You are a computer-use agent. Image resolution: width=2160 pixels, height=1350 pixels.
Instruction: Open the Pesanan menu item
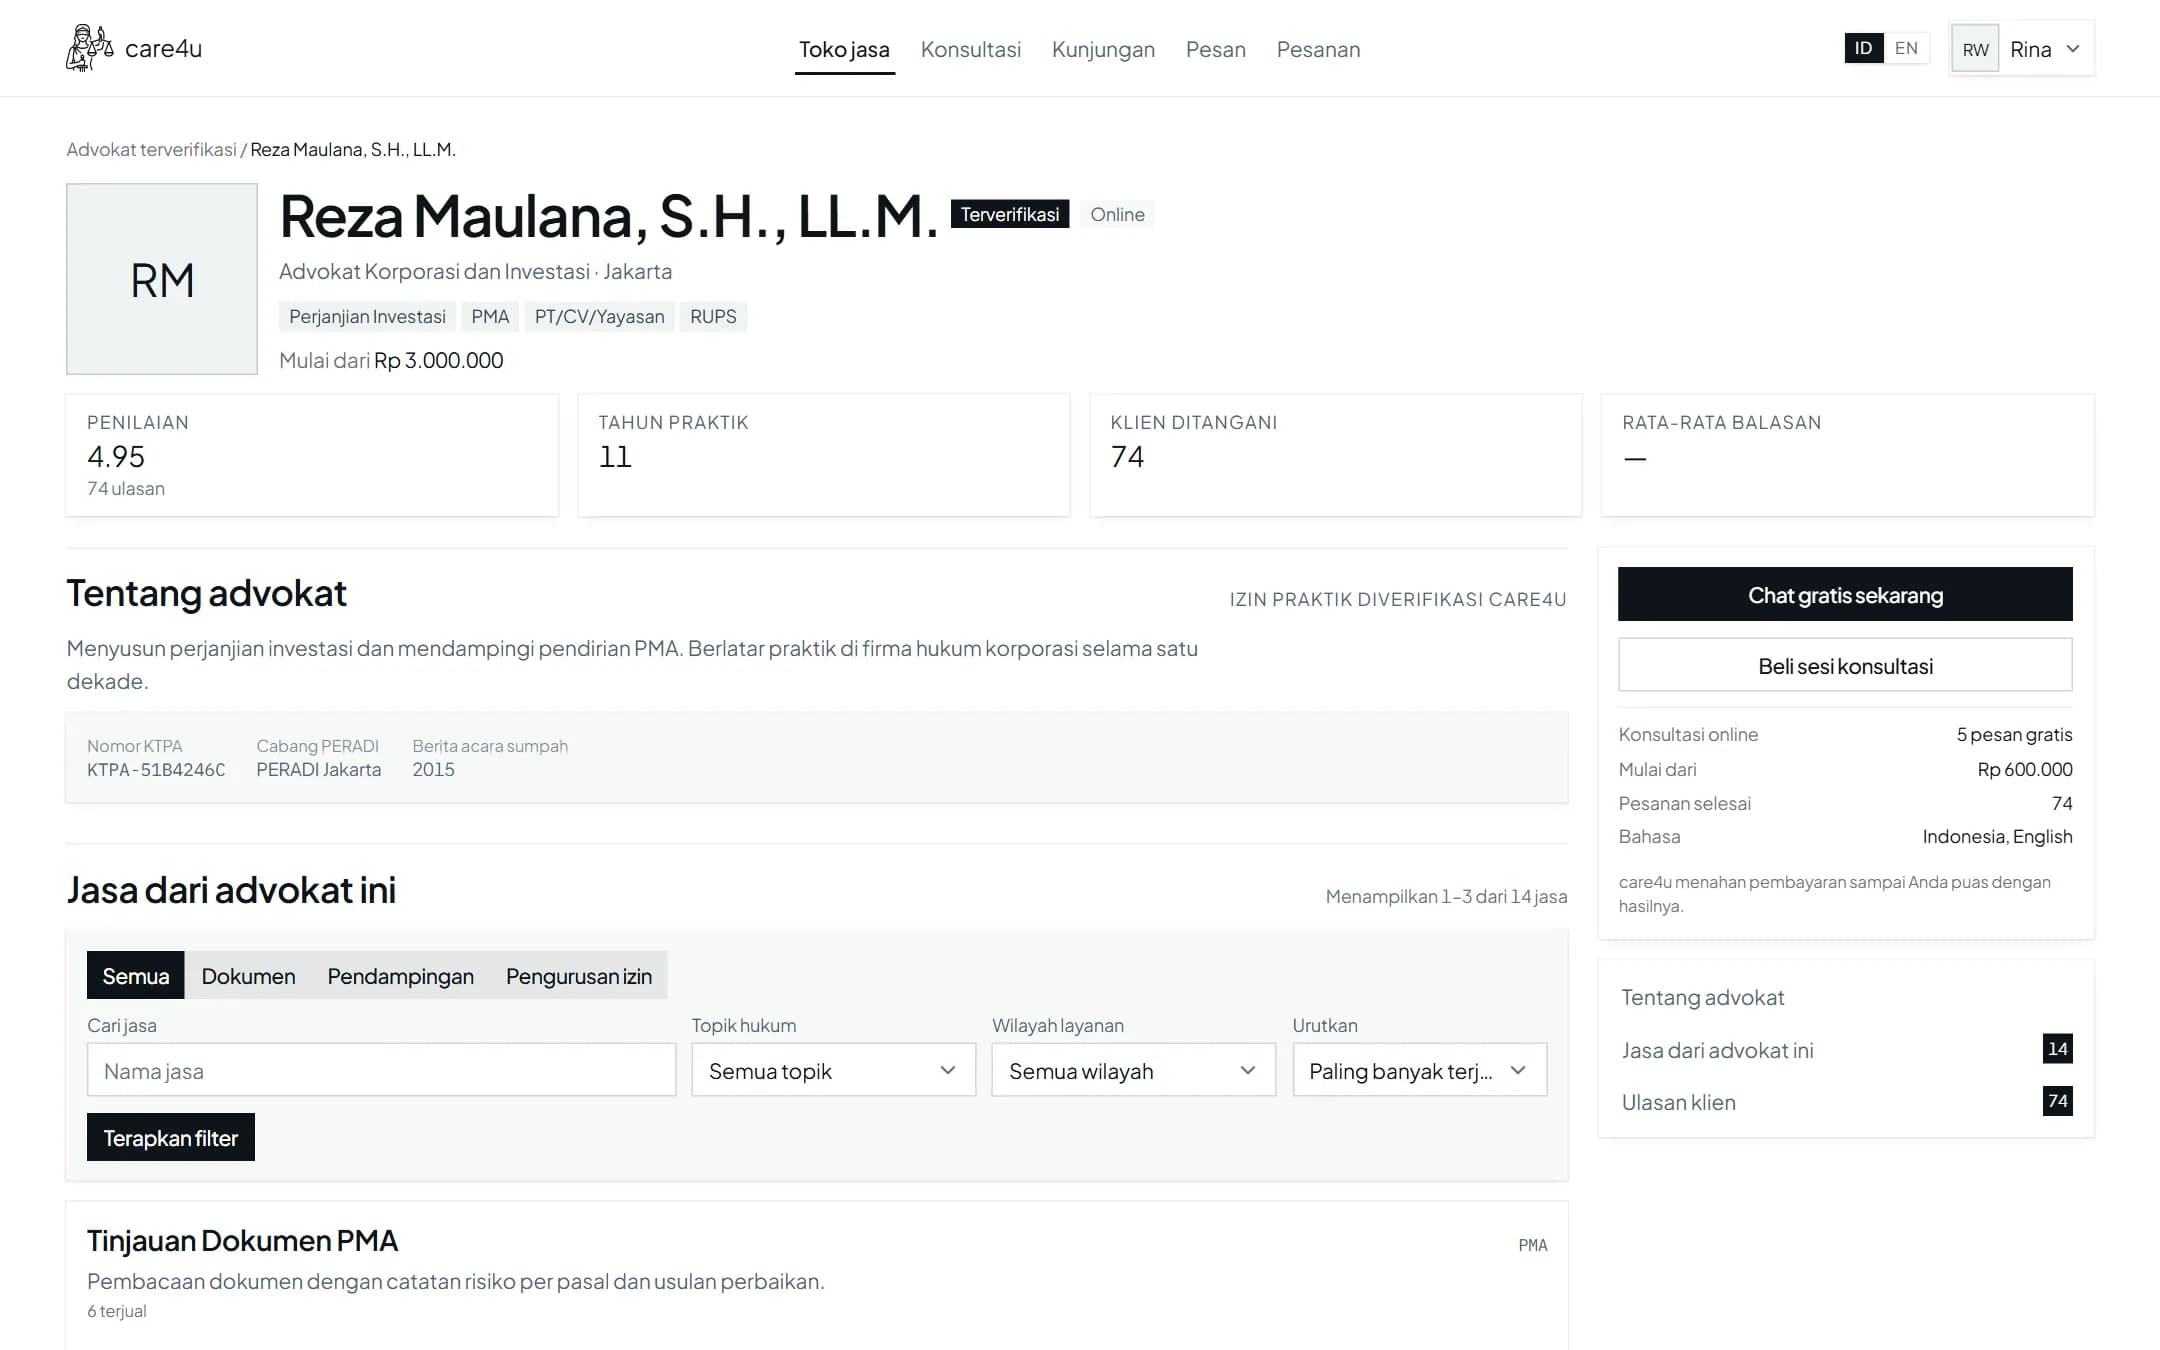pos(1318,49)
